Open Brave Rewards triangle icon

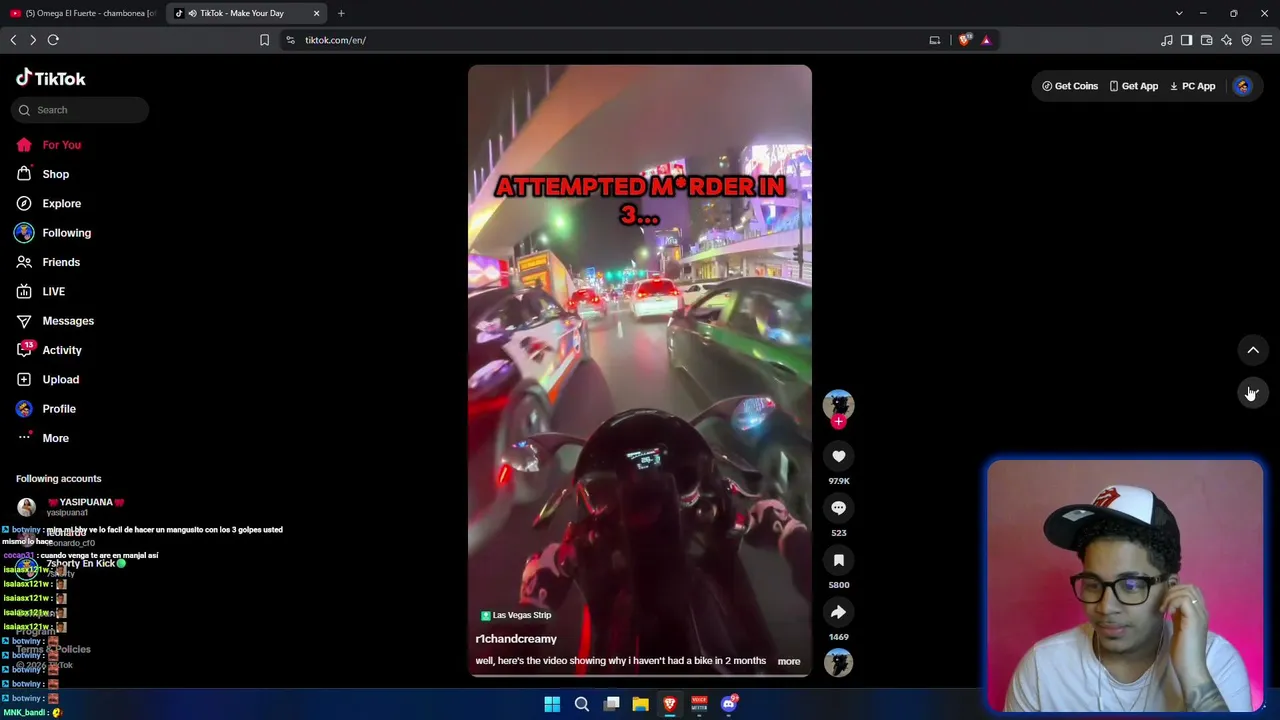point(986,40)
